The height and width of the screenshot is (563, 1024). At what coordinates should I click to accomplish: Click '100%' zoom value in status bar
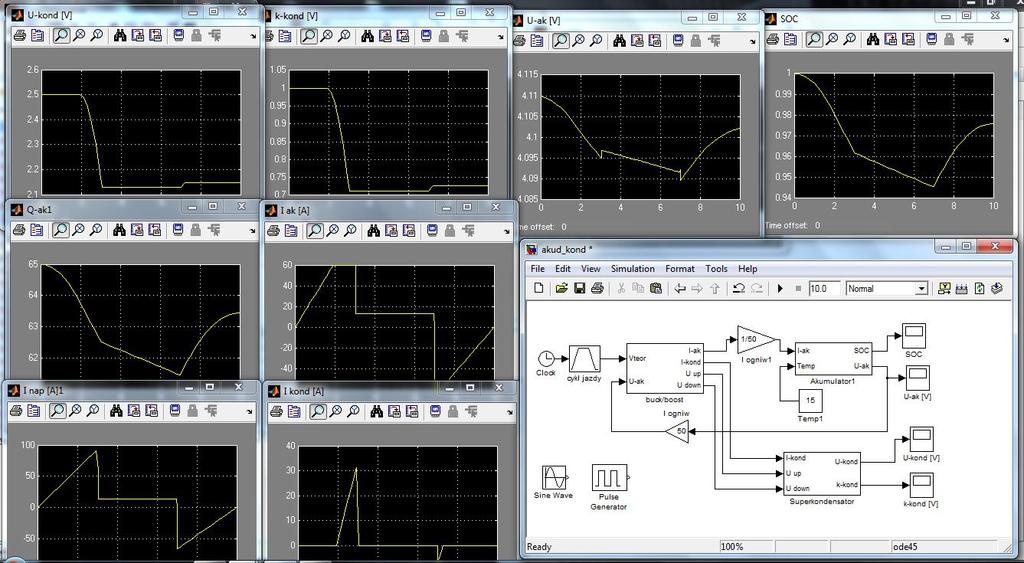(733, 546)
